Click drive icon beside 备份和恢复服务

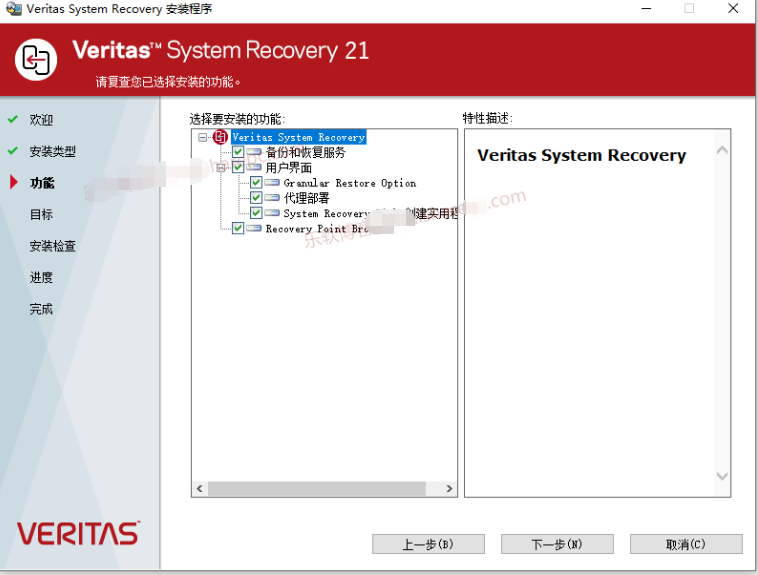[x=254, y=152]
